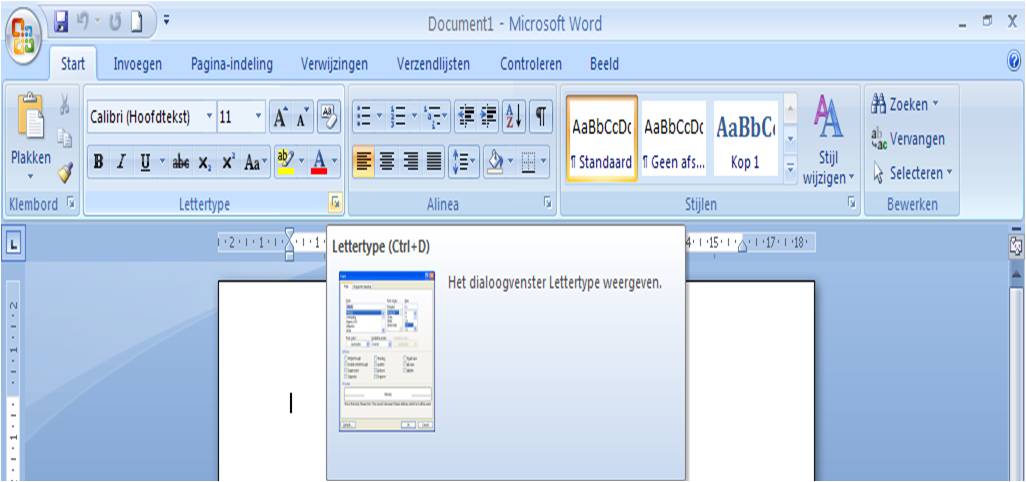
Task: Save the document from Quick Access toolbar
Action: pyautogui.click(x=62, y=24)
